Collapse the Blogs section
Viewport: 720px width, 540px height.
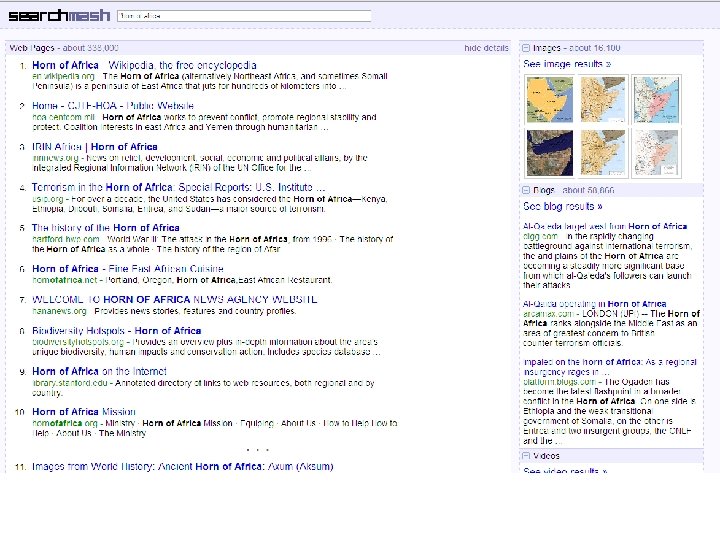pos(526,190)
